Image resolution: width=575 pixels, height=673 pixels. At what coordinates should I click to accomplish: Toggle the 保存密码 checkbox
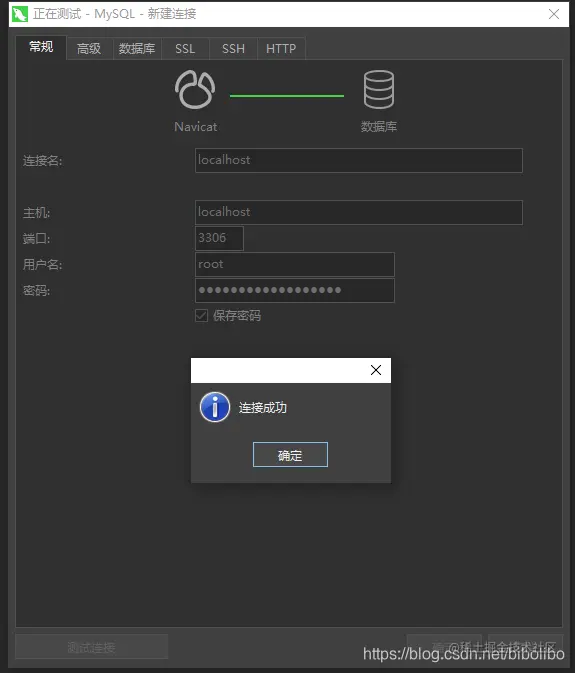[x=201, y=315]
